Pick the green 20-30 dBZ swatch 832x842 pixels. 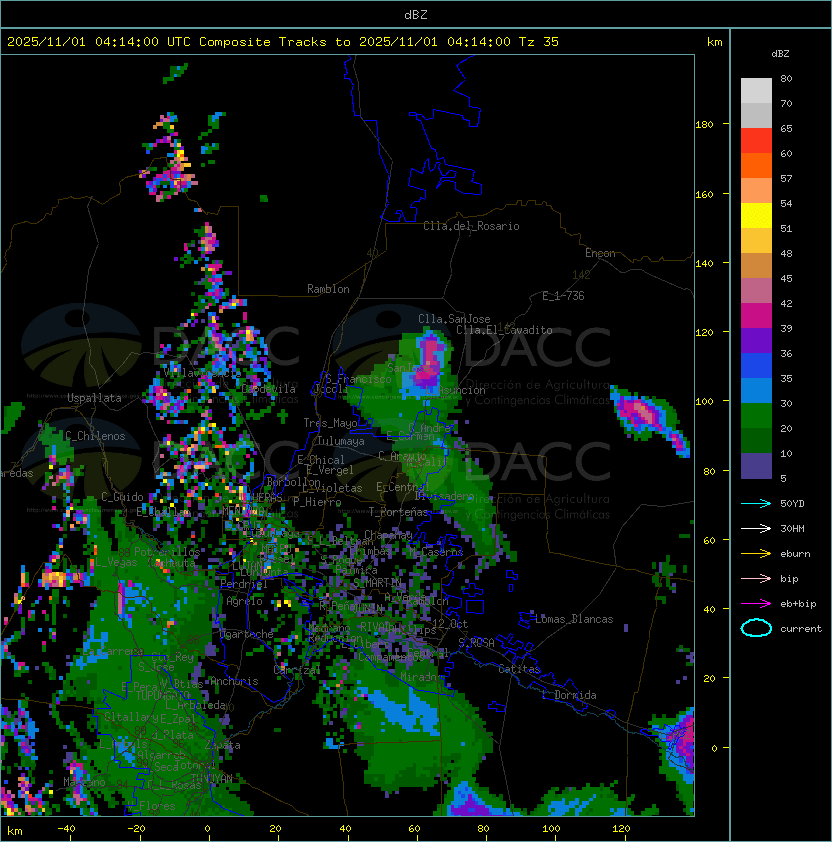(756, 416)
